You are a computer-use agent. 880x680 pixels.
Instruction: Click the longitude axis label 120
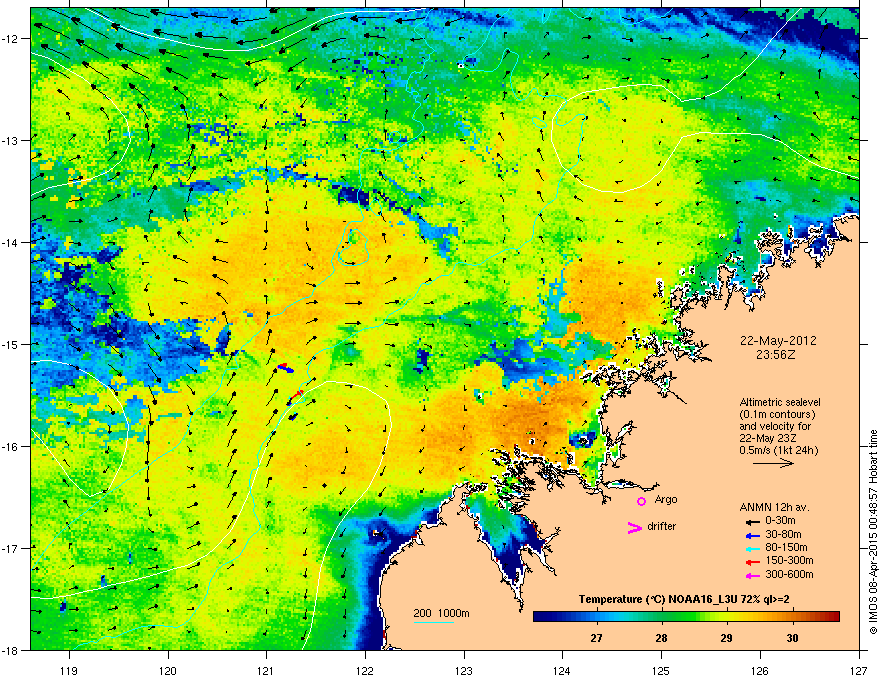pos(168,670)
